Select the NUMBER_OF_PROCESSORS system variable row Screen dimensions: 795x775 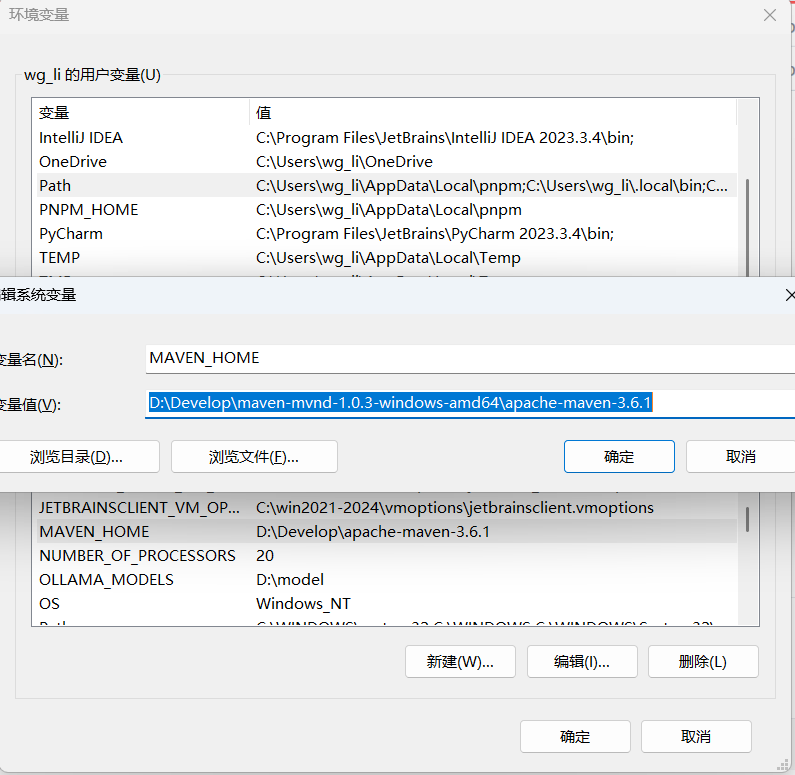[385, 555]
